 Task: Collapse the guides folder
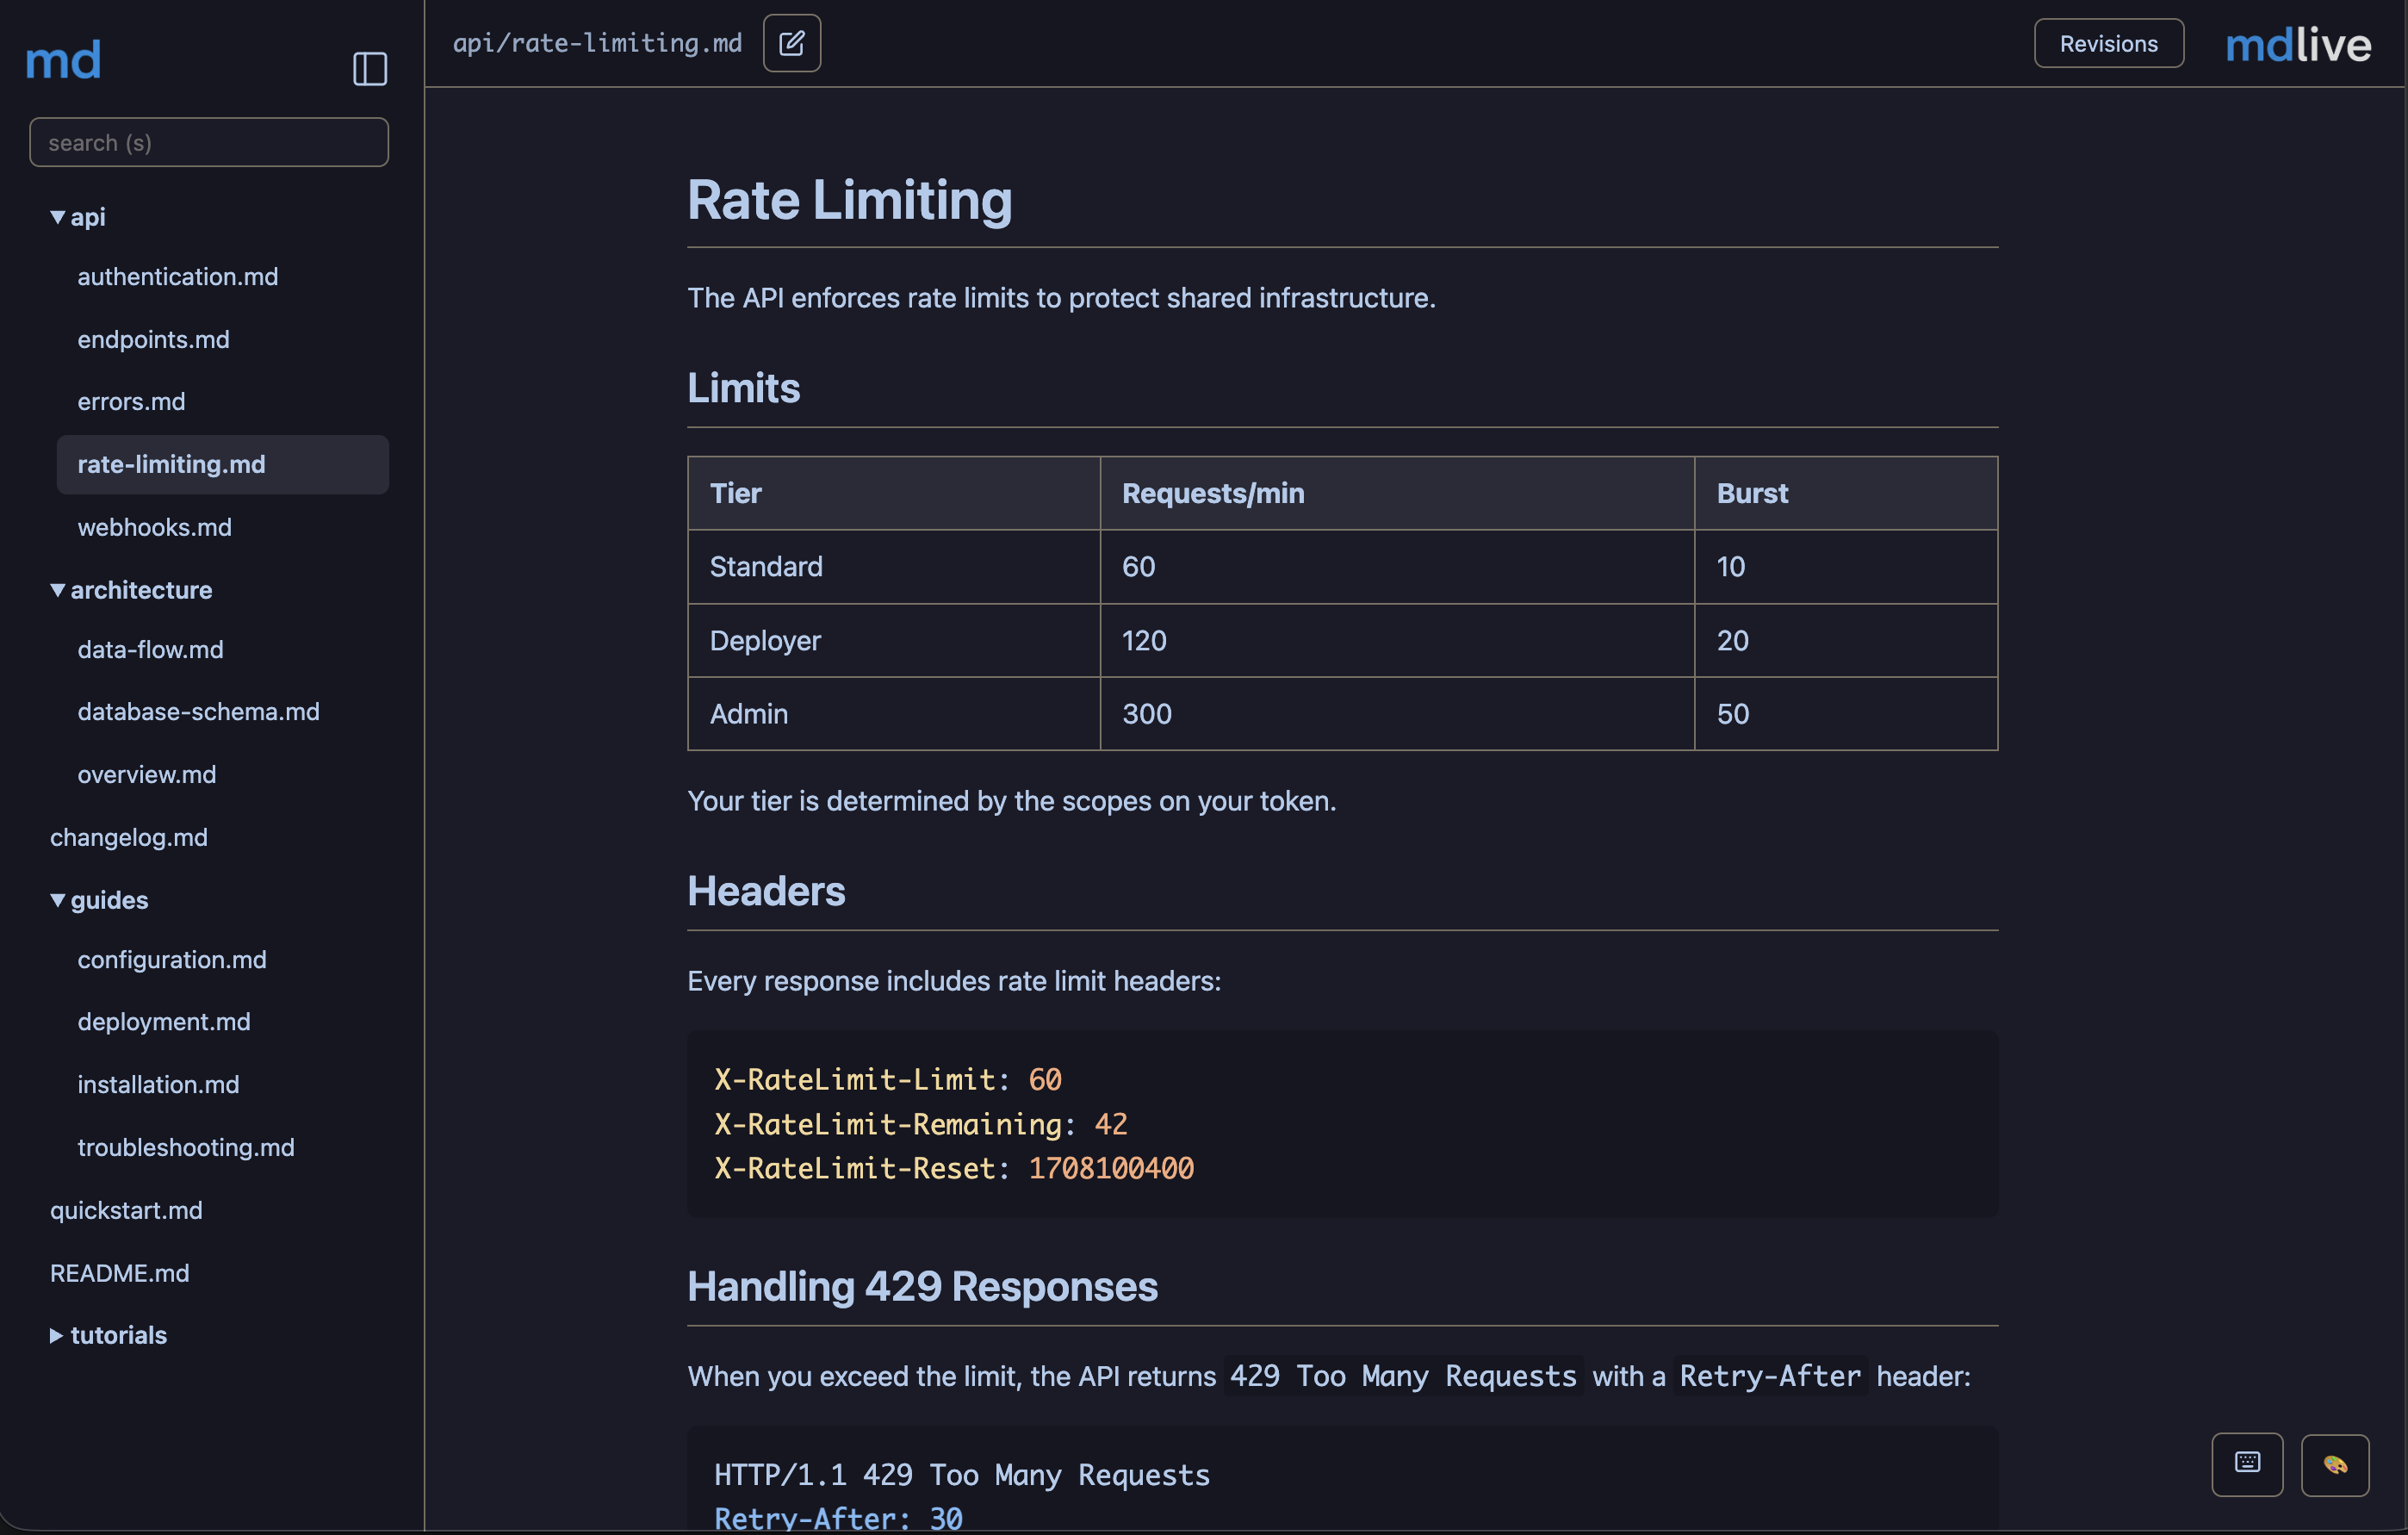[x=99, y=900]
